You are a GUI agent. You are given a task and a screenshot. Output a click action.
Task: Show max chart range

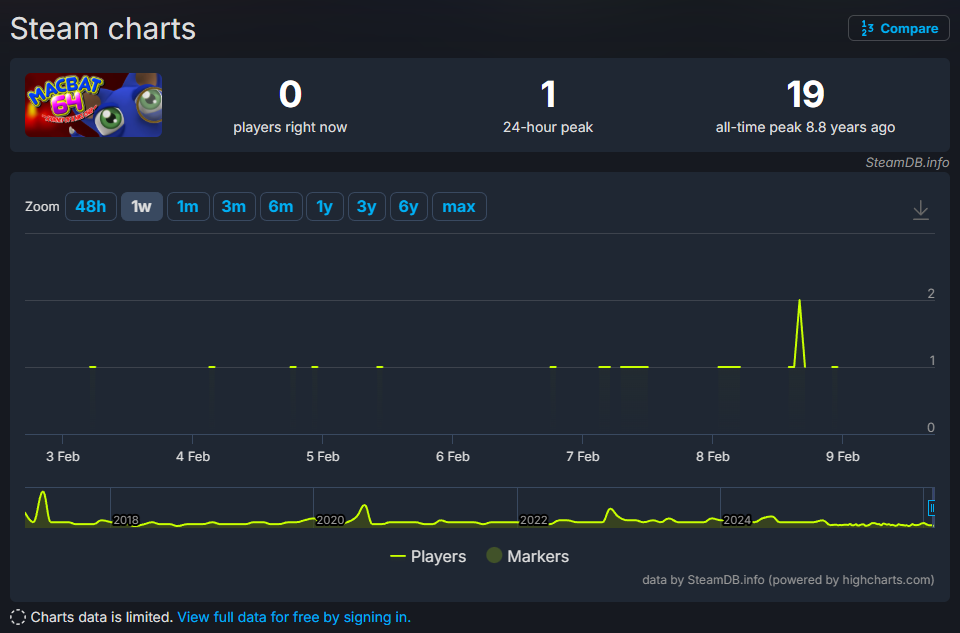459,206
